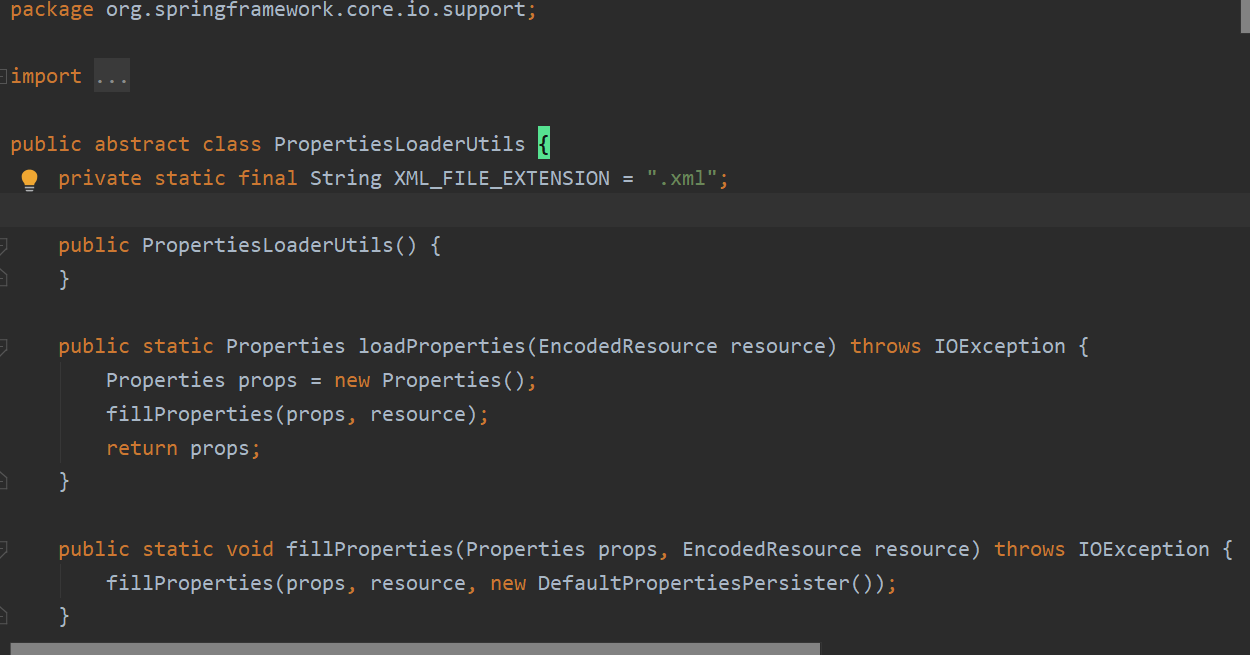The width and height of the screenshot is (1250, 655).
Task: Click the abstract keyword in the class declaration
Action: [x=142, y=144]
